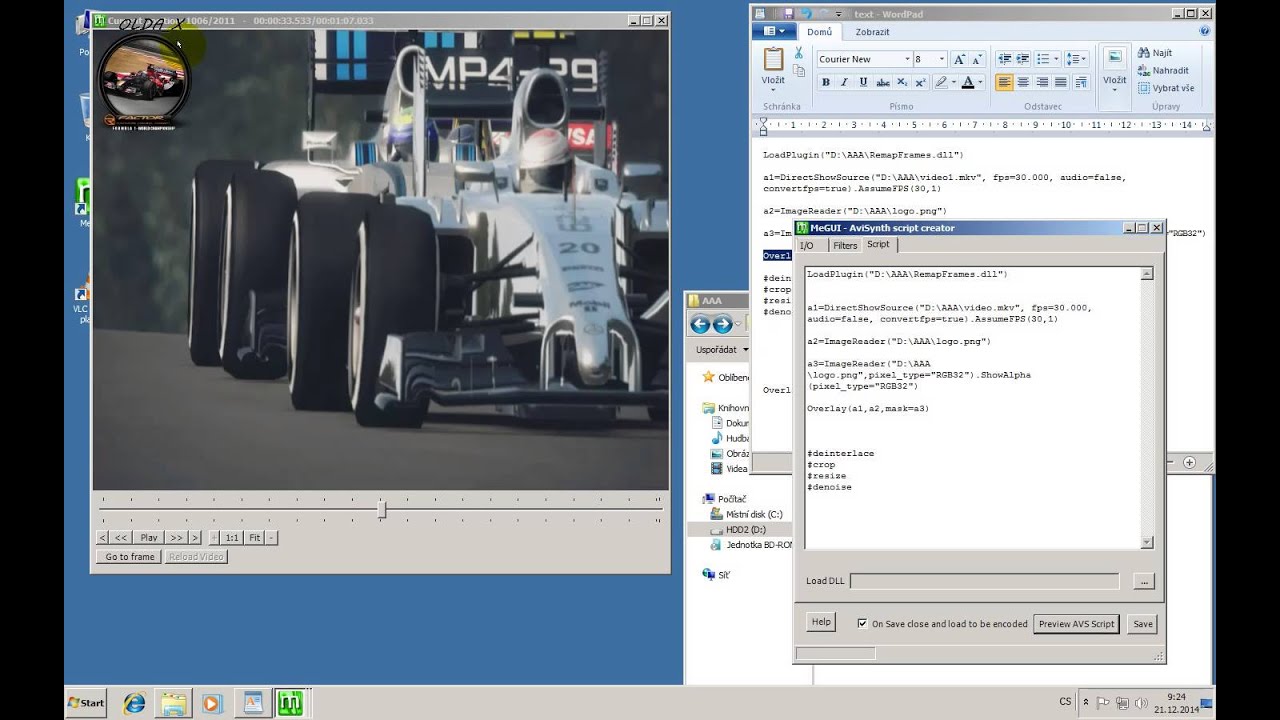Click the Insert picture icon in WordPad
The width and height of the screenshot is (1280, 720).
(1114, 58)
